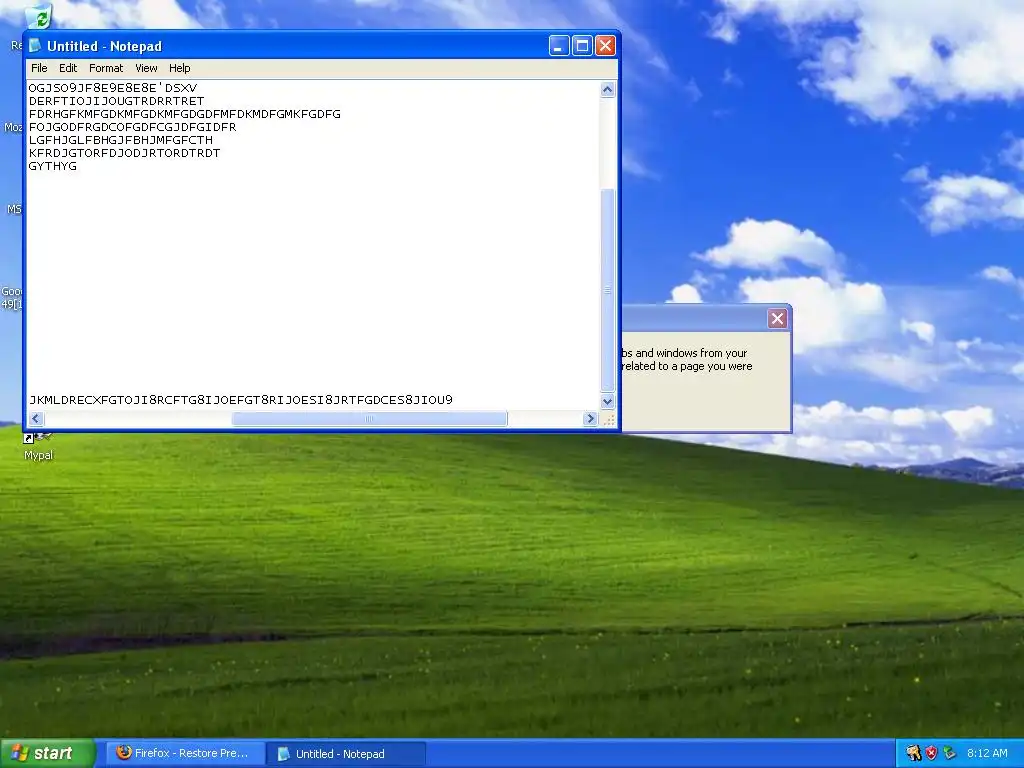Click the Notepad resize grip corner

[x=609, y=419]
